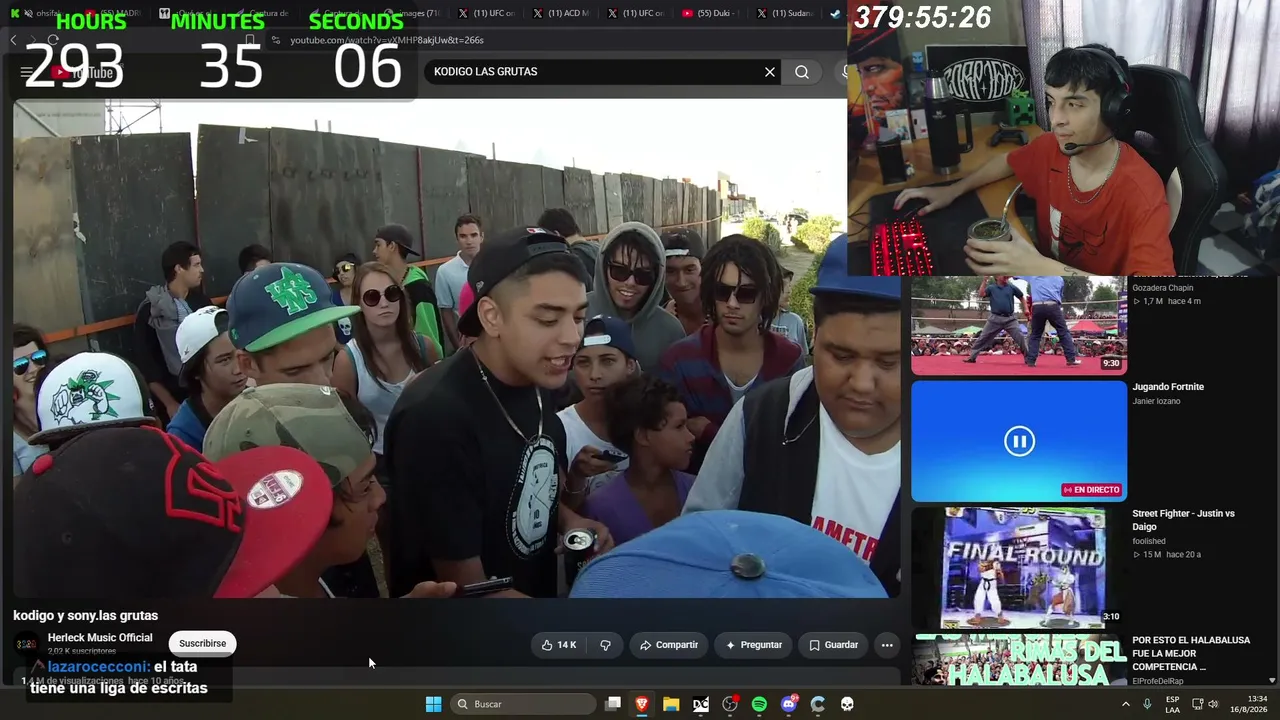Click the 'Gozadera Chapin' channel name
The image size is (1280, 720).
[x=1162, y=288]
